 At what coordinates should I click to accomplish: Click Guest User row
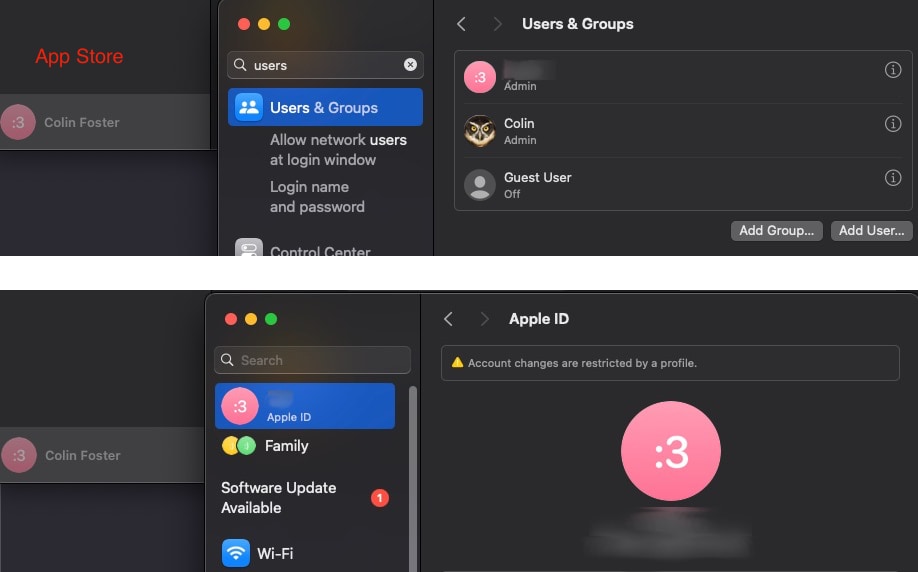click(x=683, y=184)
